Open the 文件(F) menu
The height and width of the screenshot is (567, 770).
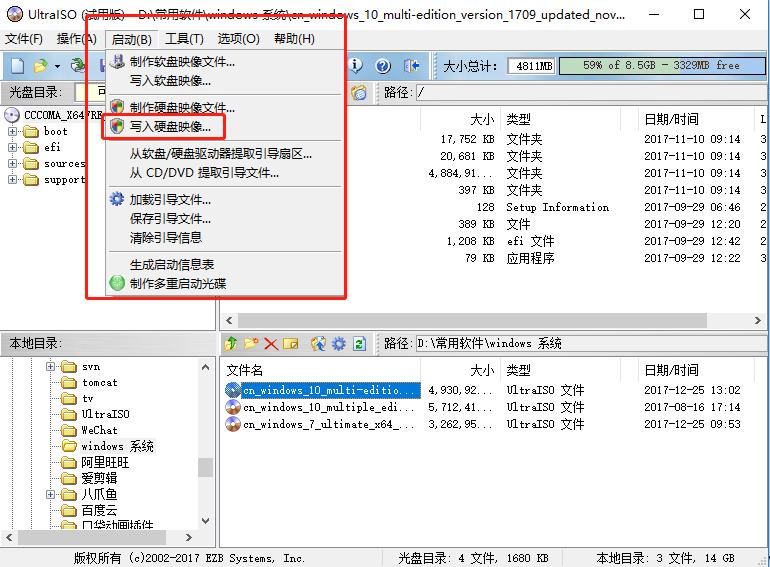(24, 39)
